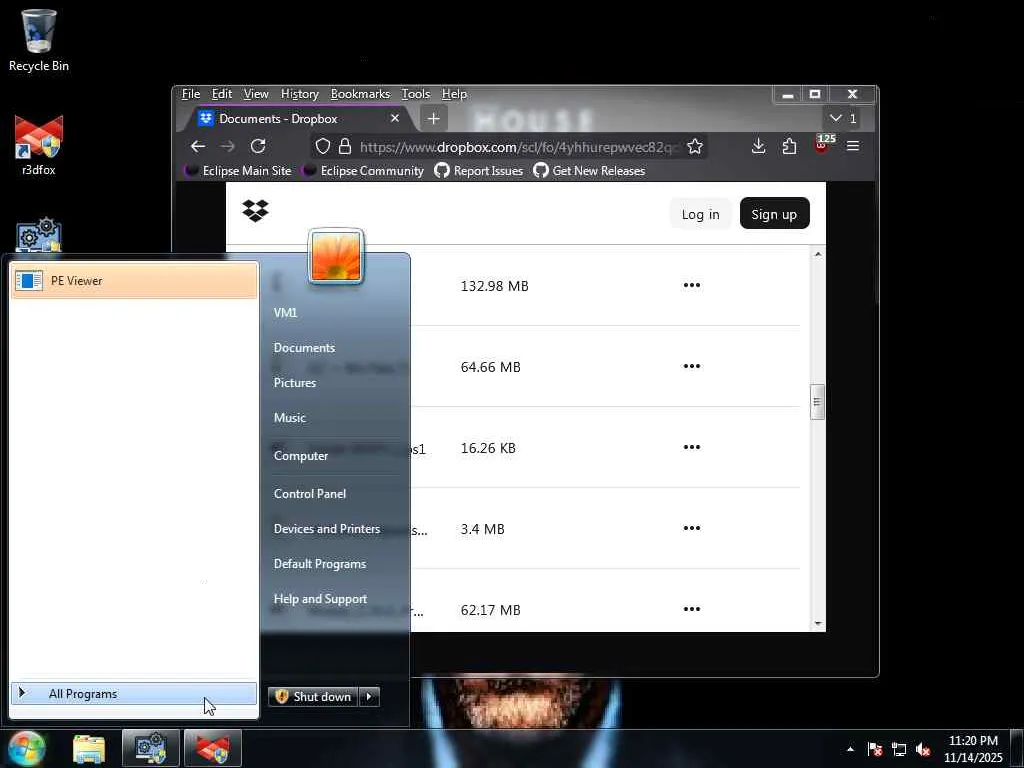Close the Documents - Dropbox tab
The height and width of the screenshot is (768, 1024).
[394, 118]
